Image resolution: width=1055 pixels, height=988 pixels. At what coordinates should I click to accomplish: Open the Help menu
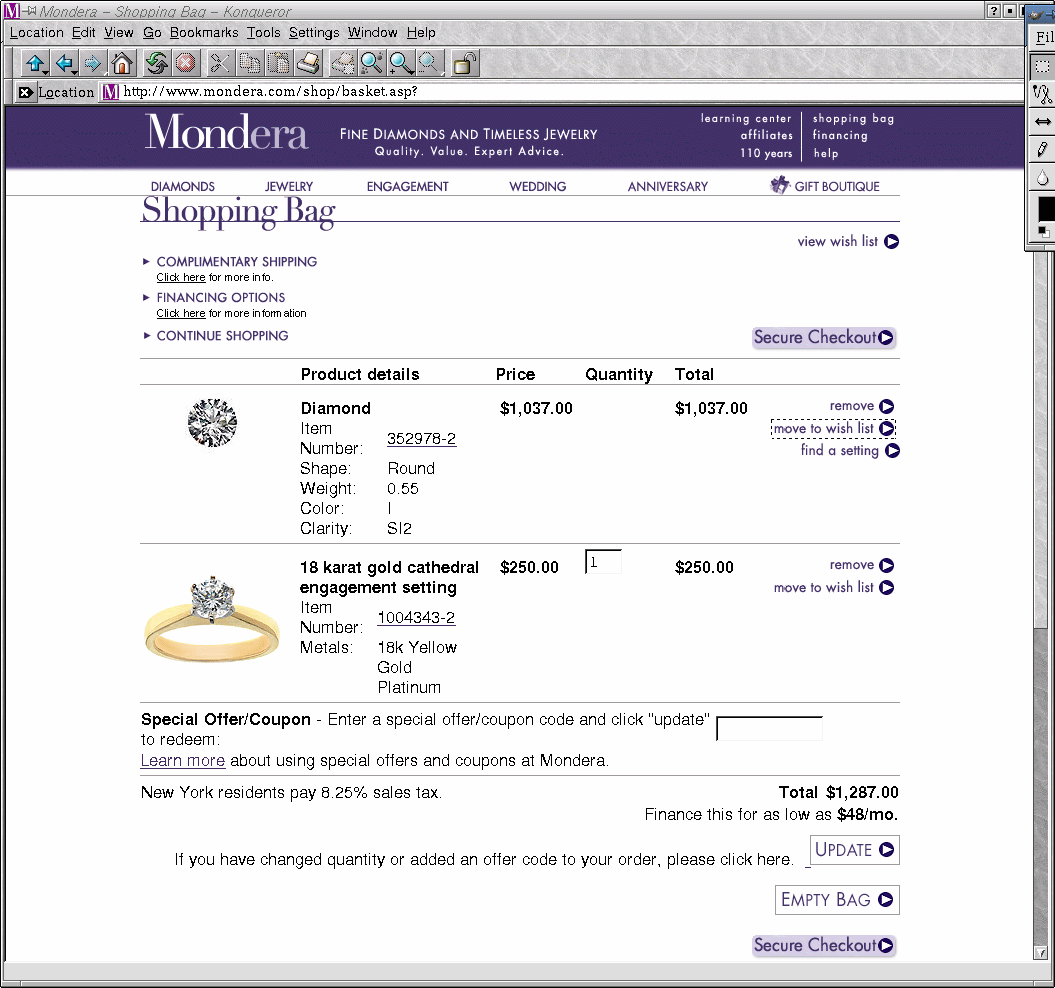tap(421, 32)
